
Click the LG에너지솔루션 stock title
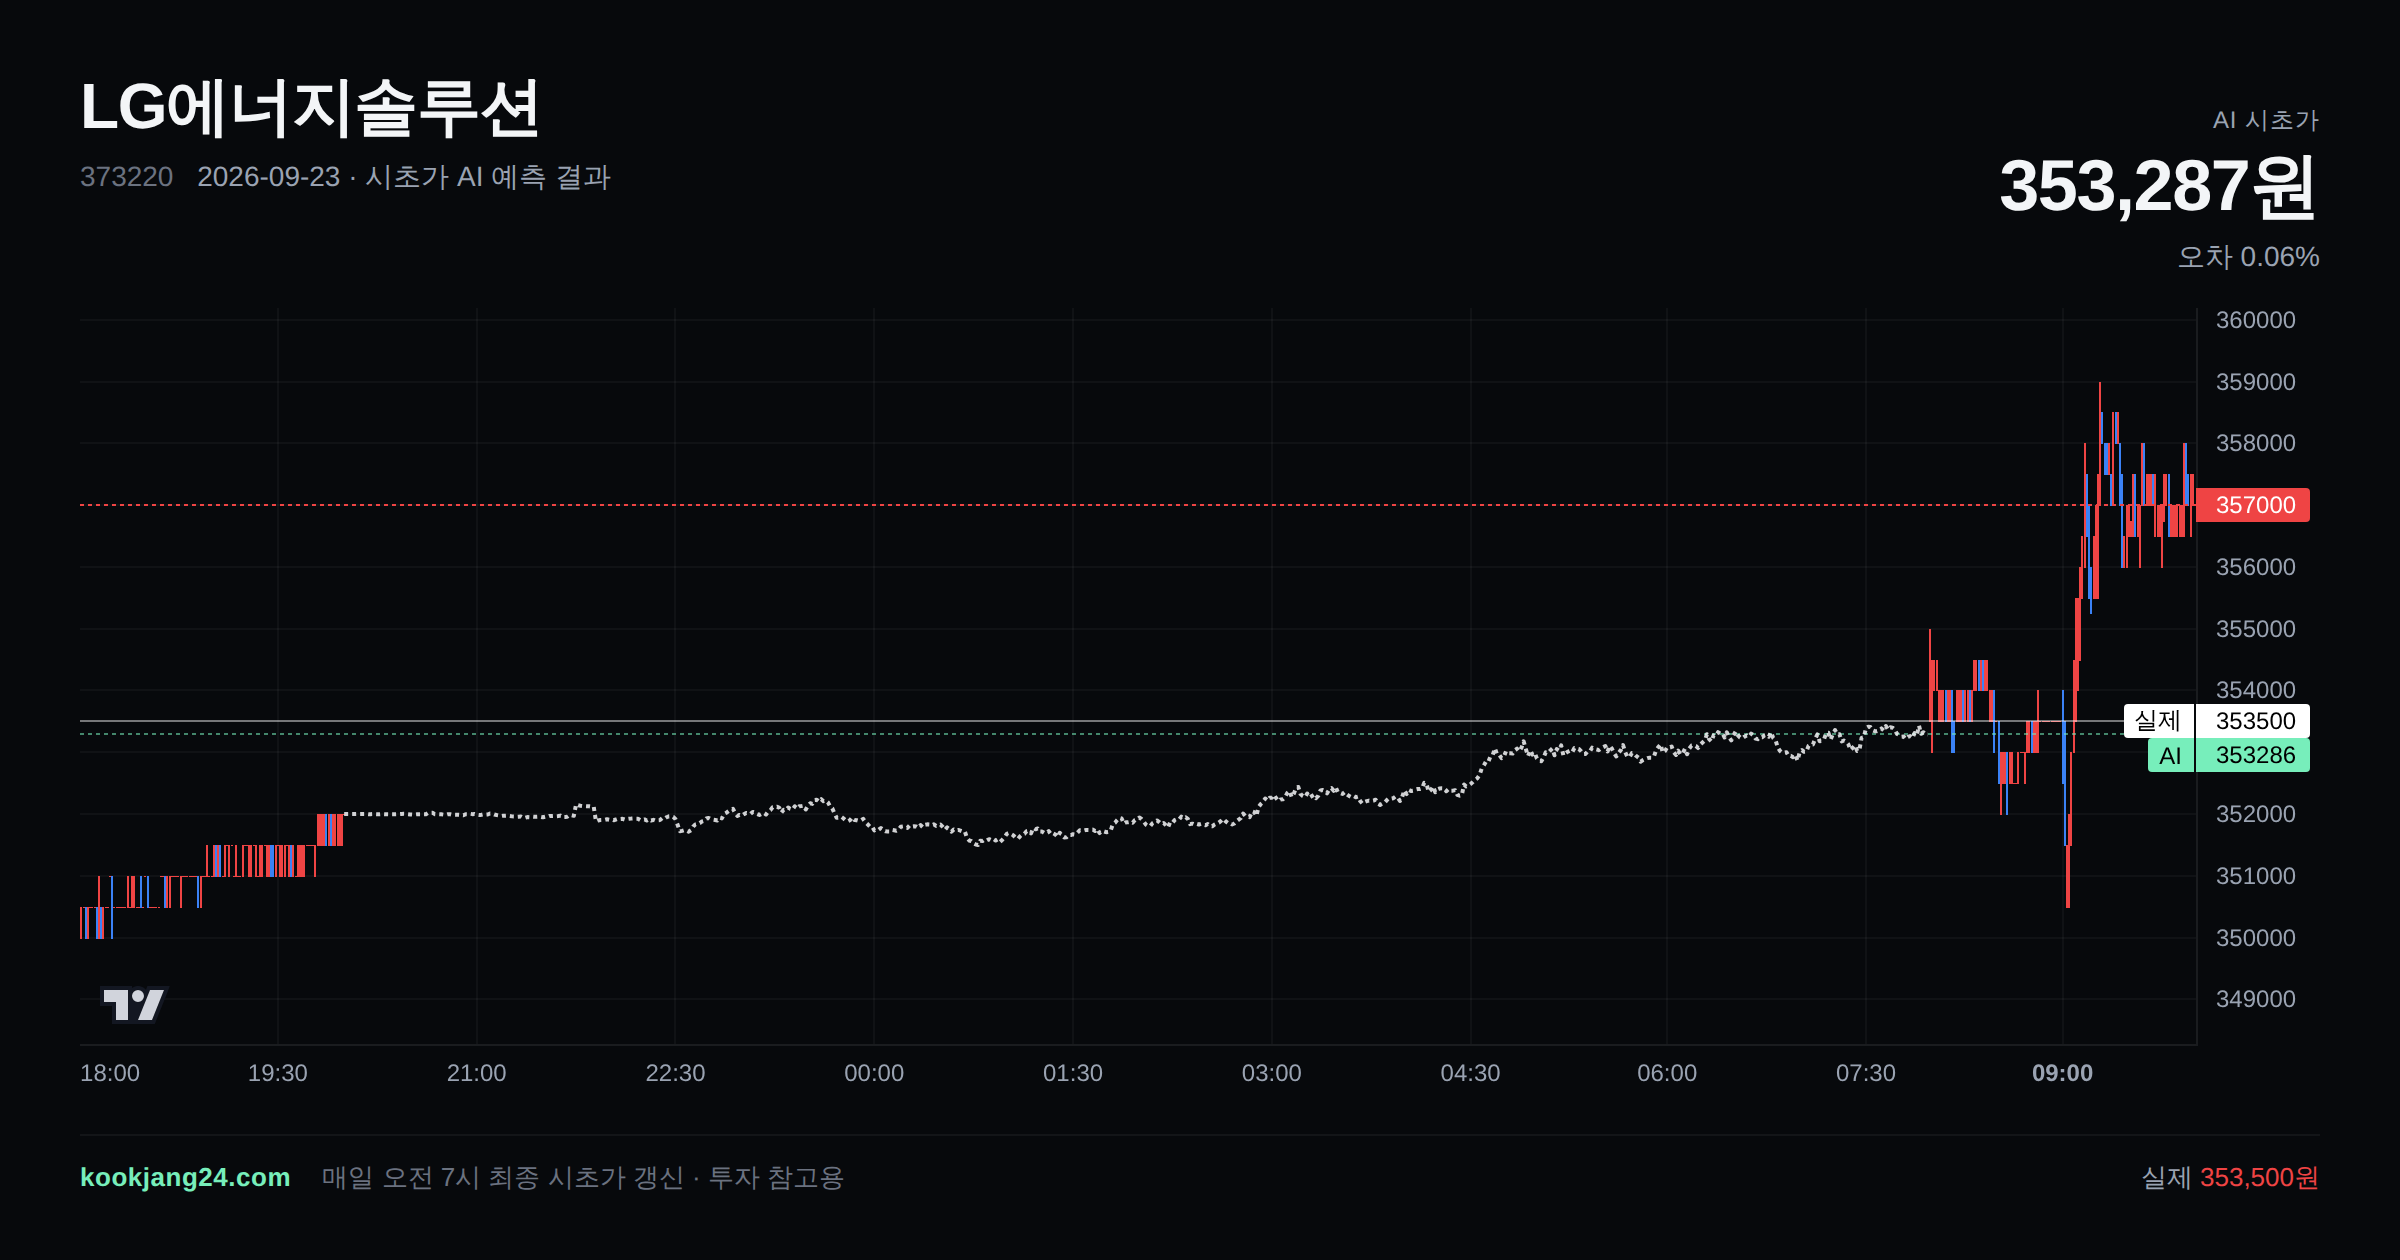[310, 108]
